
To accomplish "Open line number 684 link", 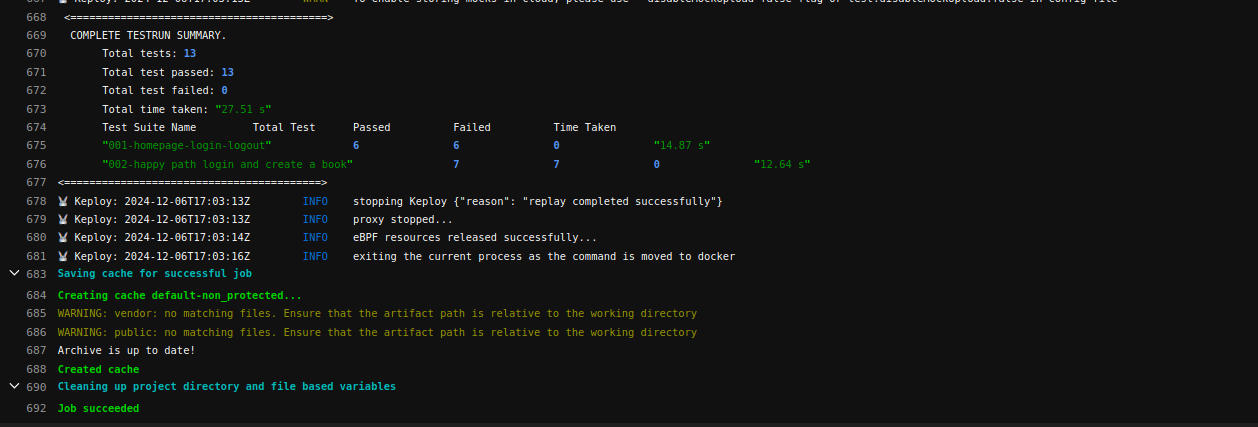I will 37,296.
